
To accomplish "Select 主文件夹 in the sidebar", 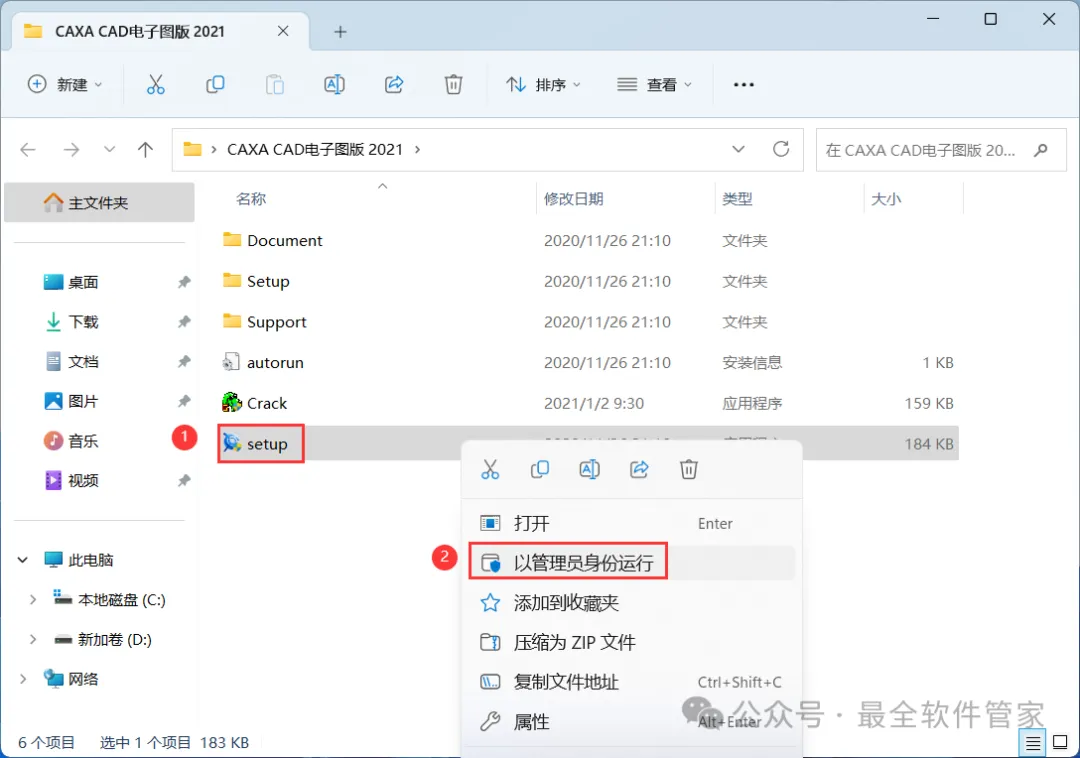I will click(99, 202).
